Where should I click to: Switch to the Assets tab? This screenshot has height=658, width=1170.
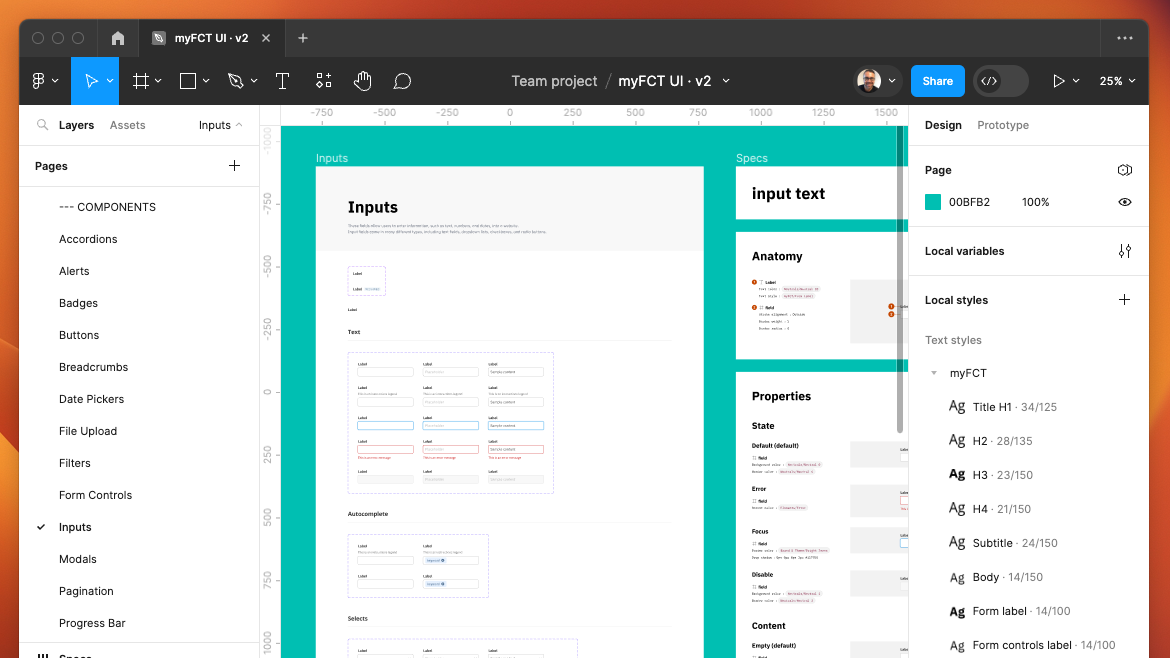coord(127,125)
